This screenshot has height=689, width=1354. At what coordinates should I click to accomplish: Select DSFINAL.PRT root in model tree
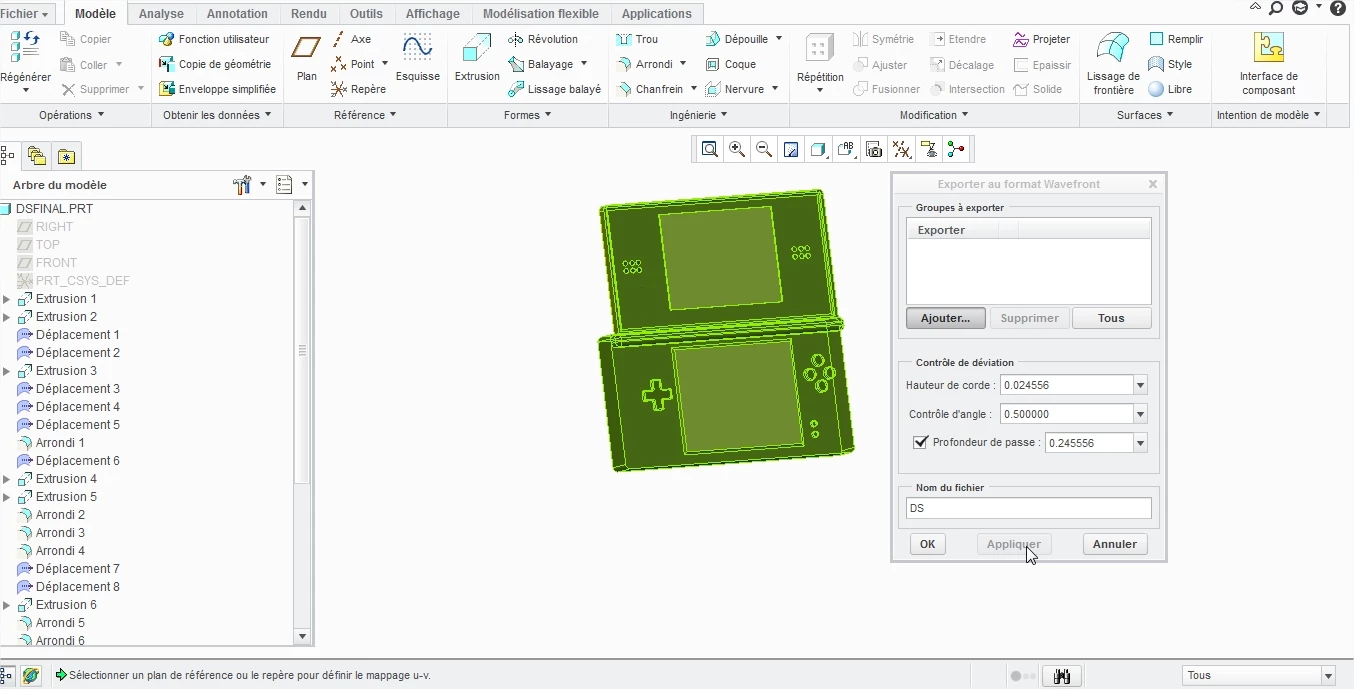point(47,209)
